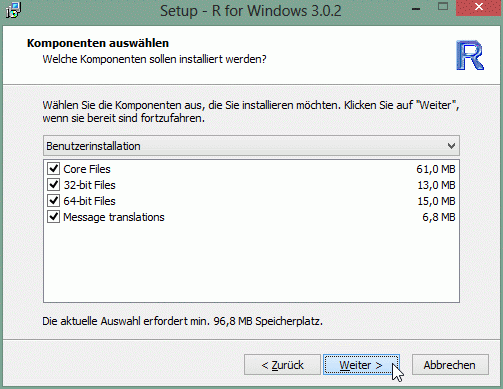Click the Message translations label
The height and width of the screenshot is (389, 503).
(x=114, y=217)
